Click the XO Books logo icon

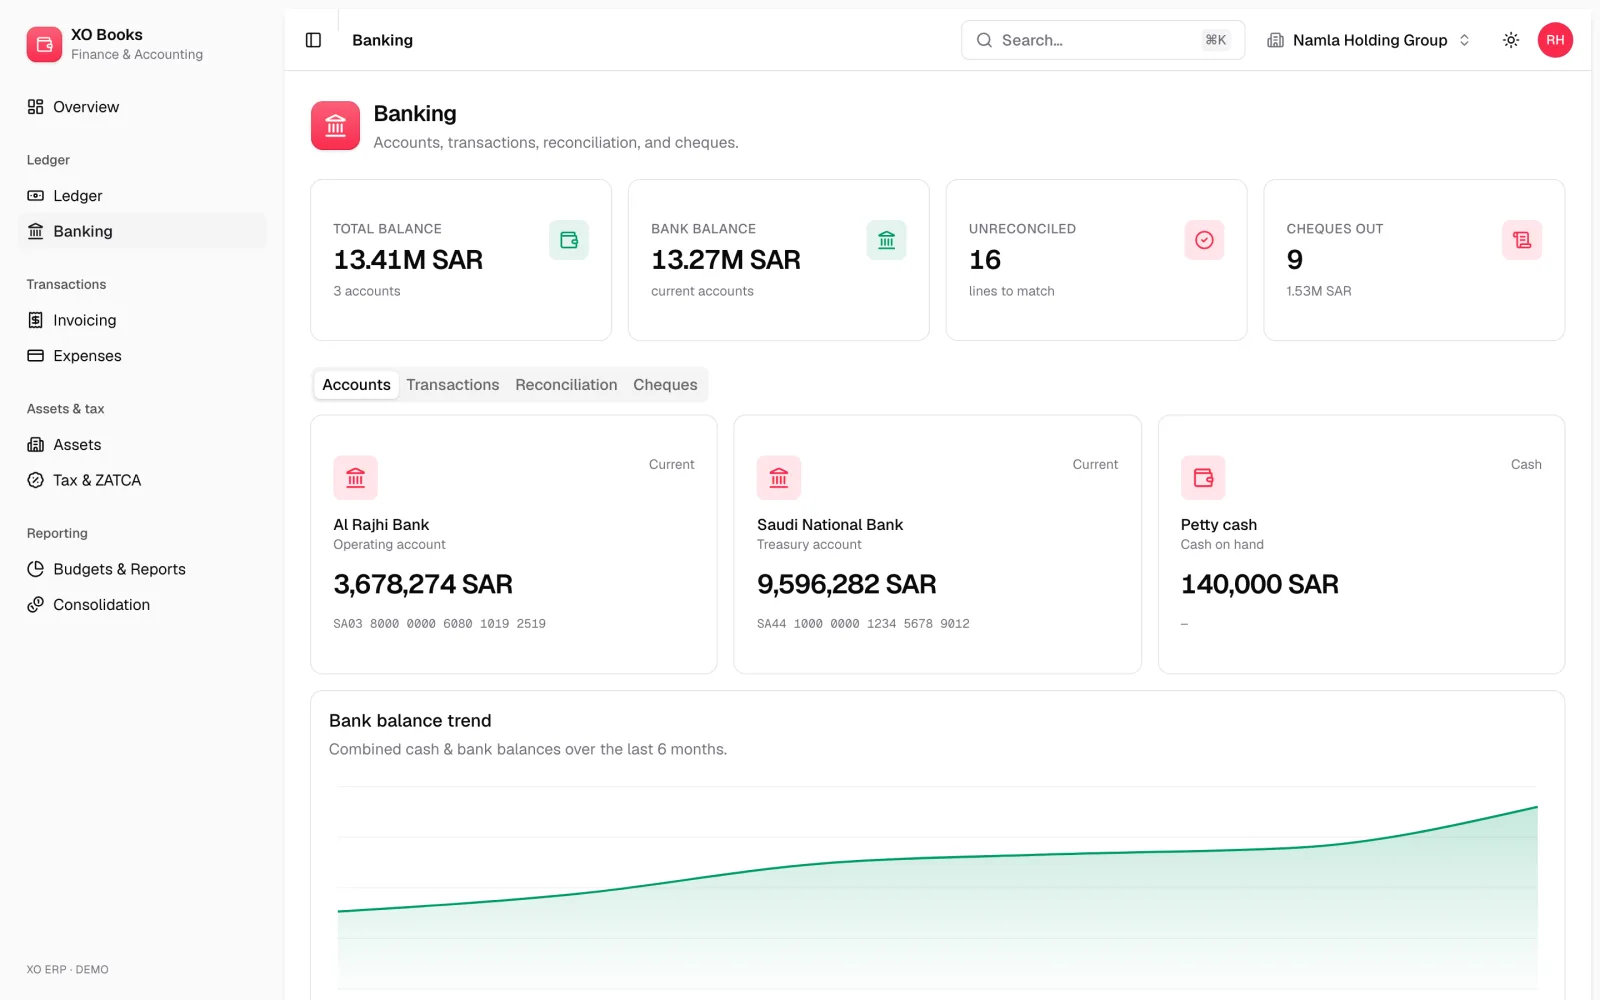44,44
